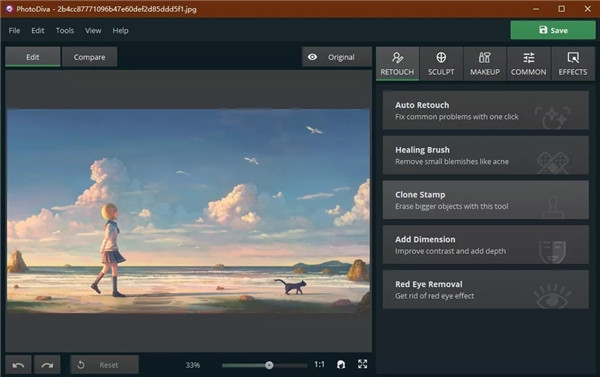Screen dimensions: 600x377
Task: Open the Makeup tab
Action: point(485,64)
